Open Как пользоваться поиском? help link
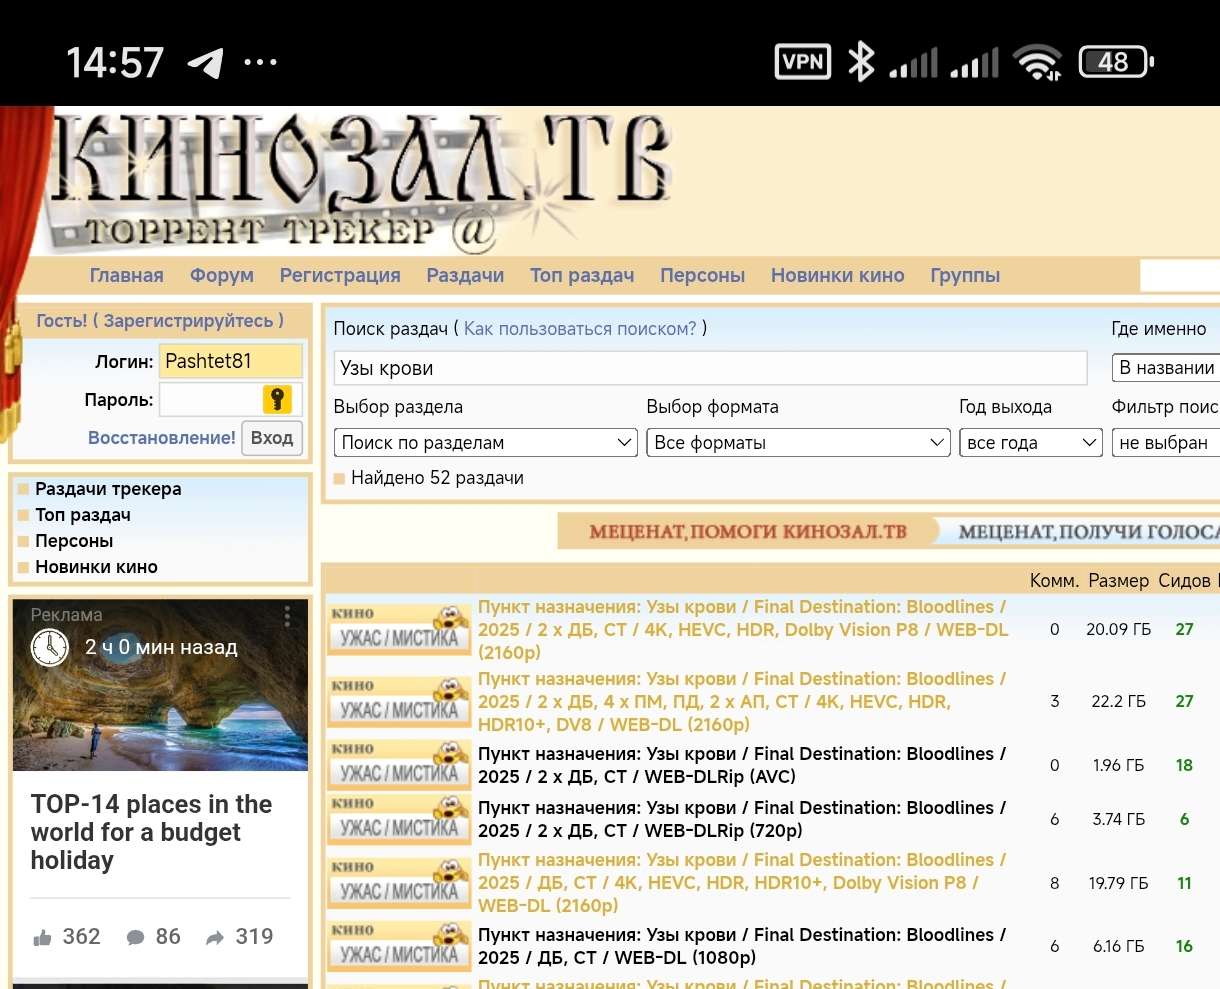The image size is (1220, 989). (x=580, y=329)
